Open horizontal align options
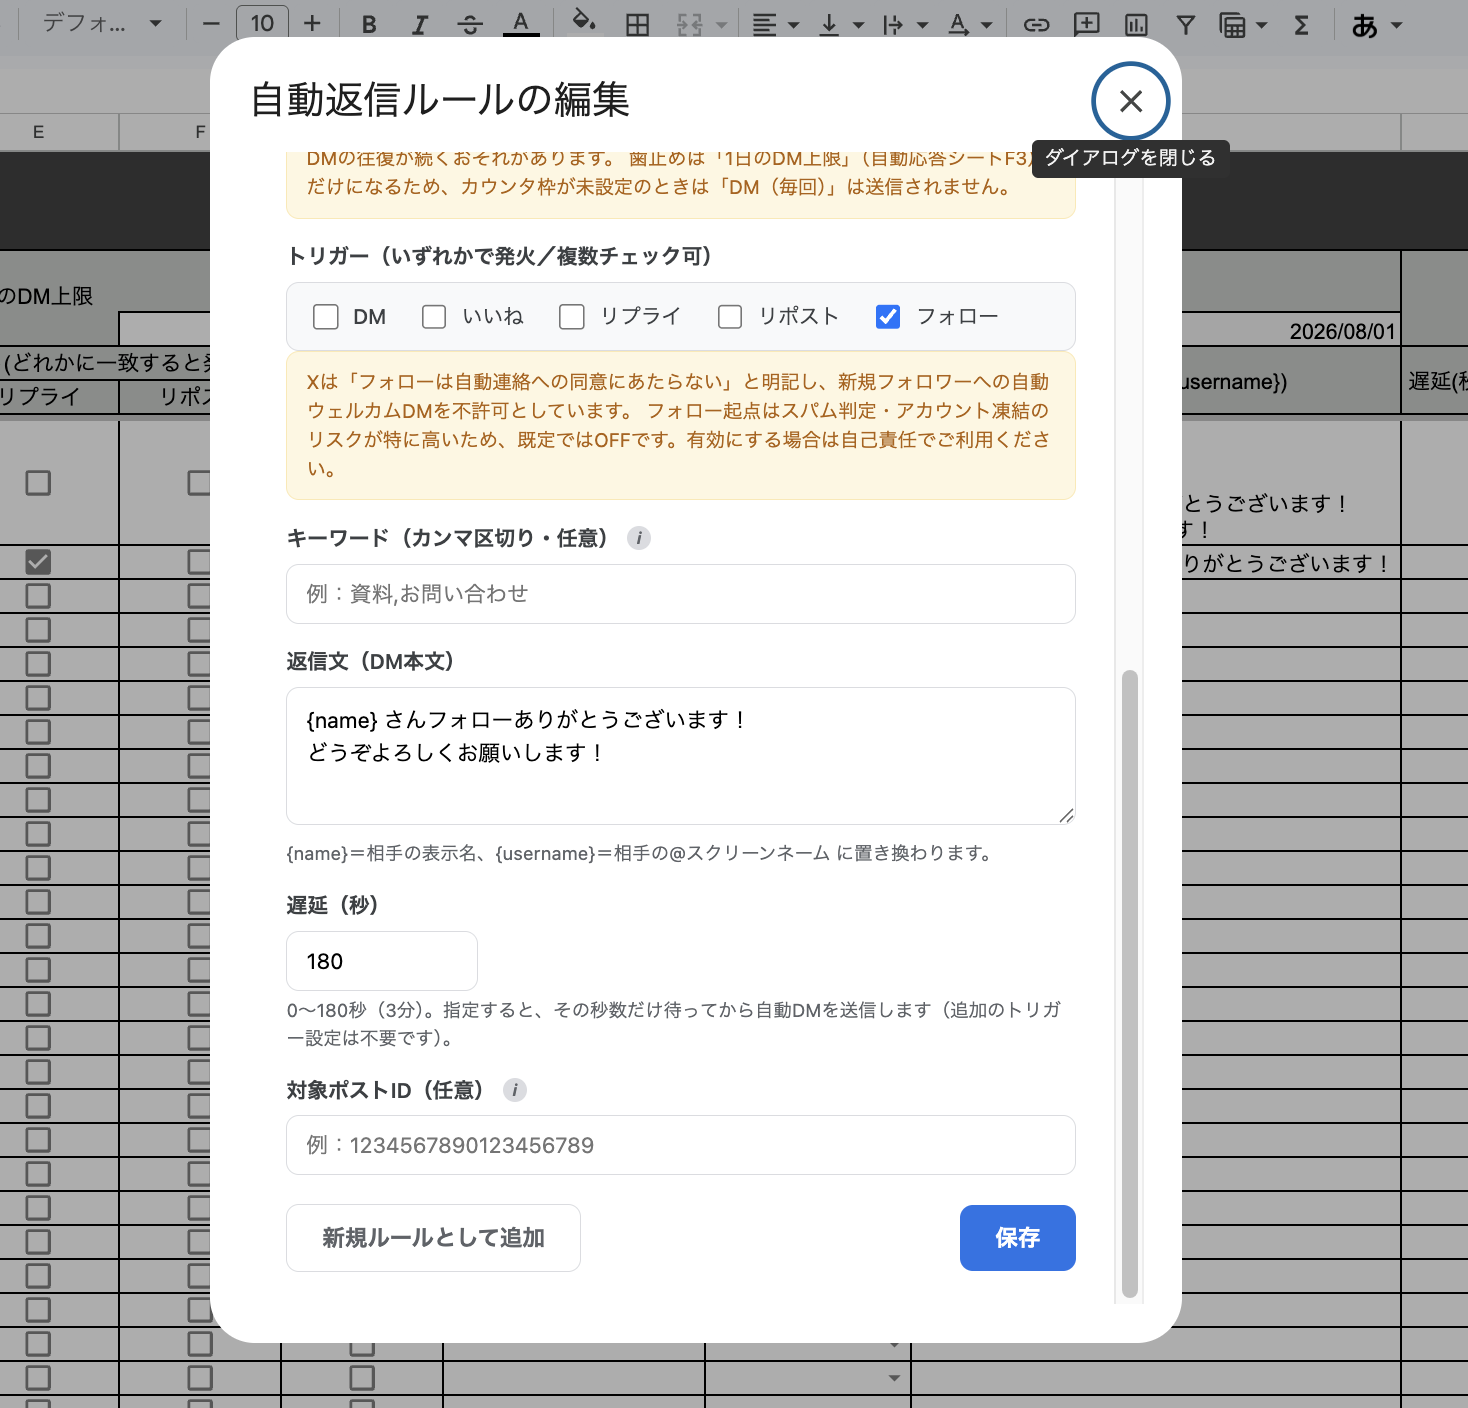The height and width of the screenshot is (1408, 1468). pyautogui.click(x=775, y=24)
